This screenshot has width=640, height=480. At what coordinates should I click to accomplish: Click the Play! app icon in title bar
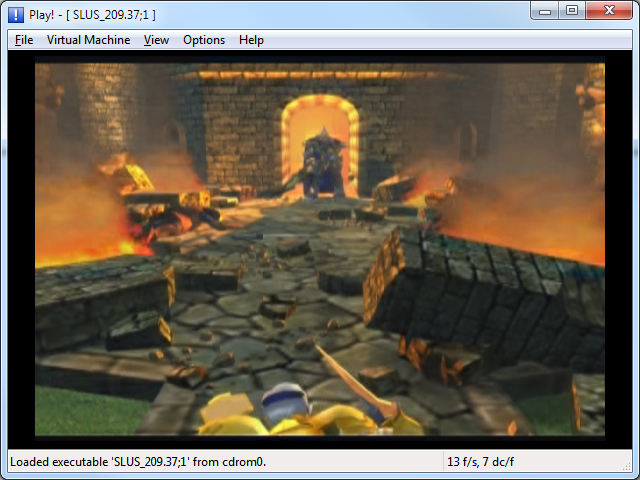pos(16,15)
